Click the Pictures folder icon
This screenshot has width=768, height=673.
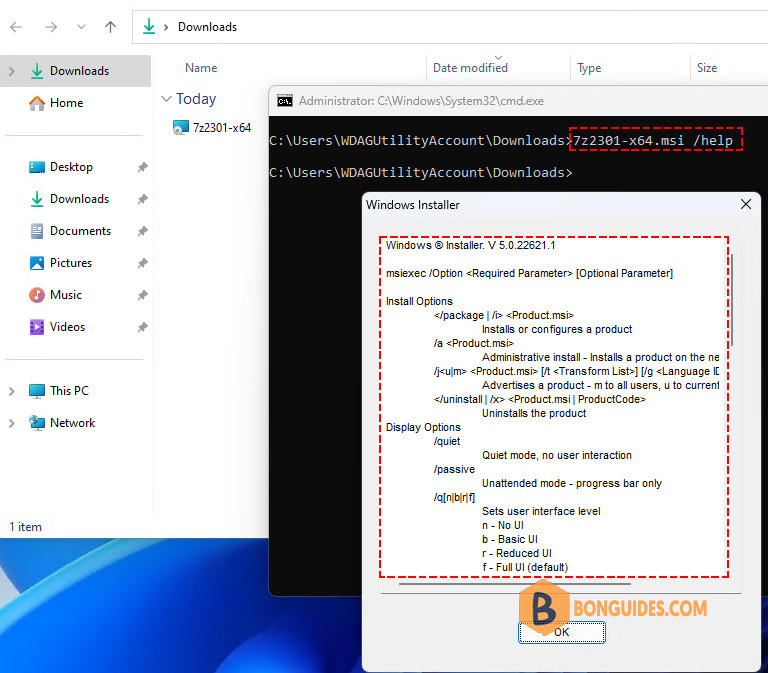pos(37,263)
